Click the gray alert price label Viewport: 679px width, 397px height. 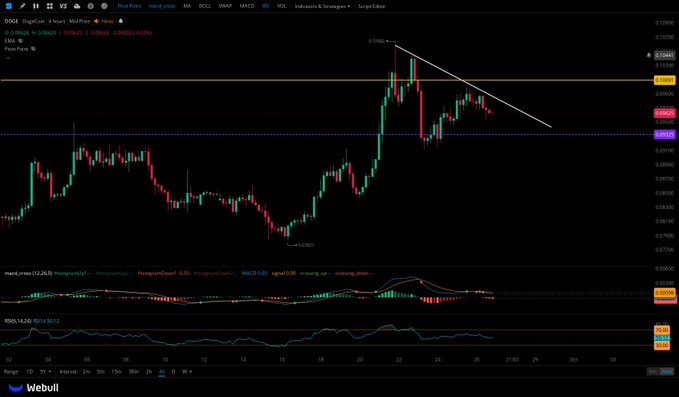tap(664, 55)
